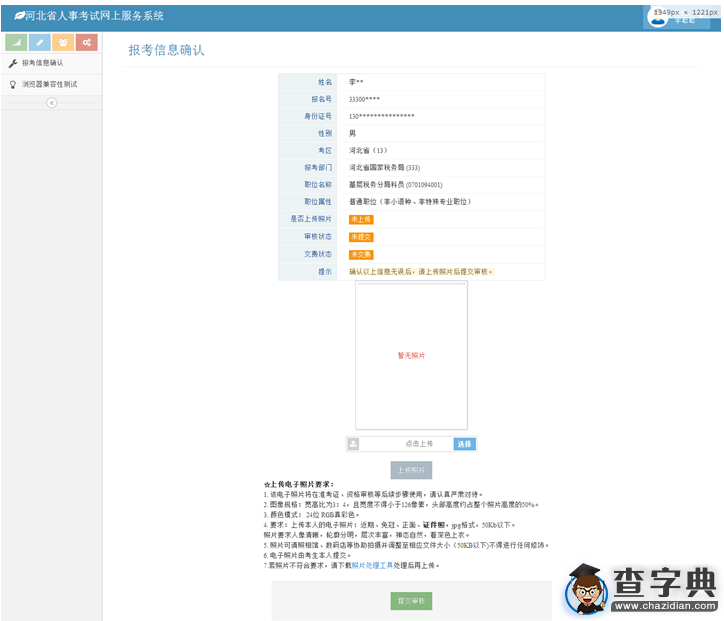
Task: Open the 照片处理工具 download link
Action: click(372, 565)
